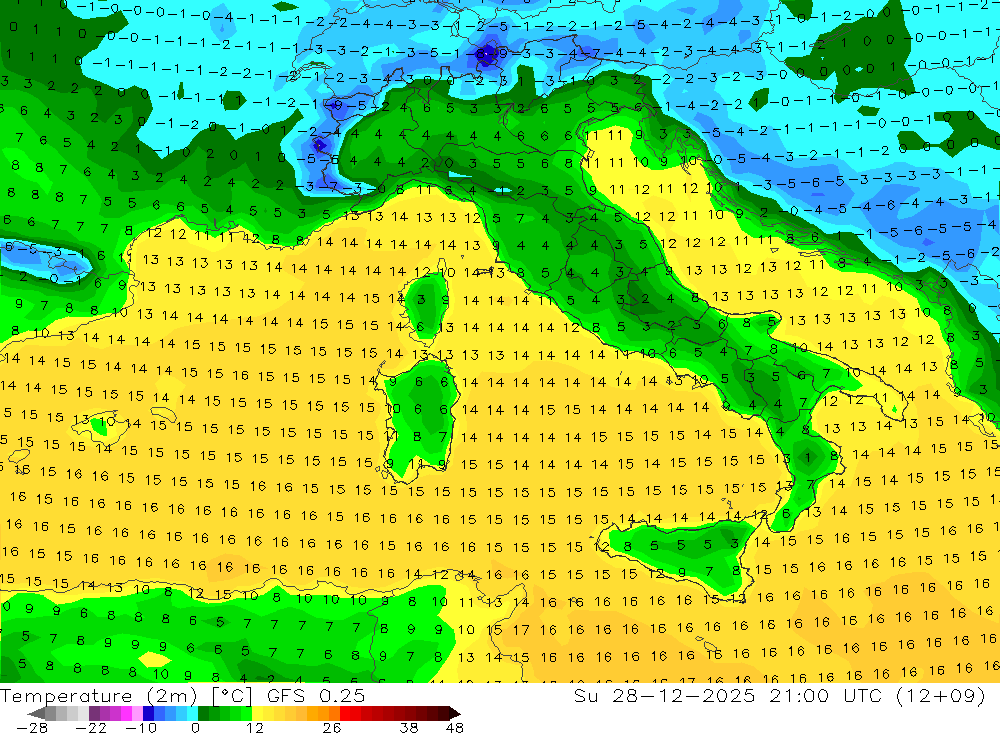Click the "48" legend scale label
Viewport: 1000px width, 733px height.
(x=454, y=727)
